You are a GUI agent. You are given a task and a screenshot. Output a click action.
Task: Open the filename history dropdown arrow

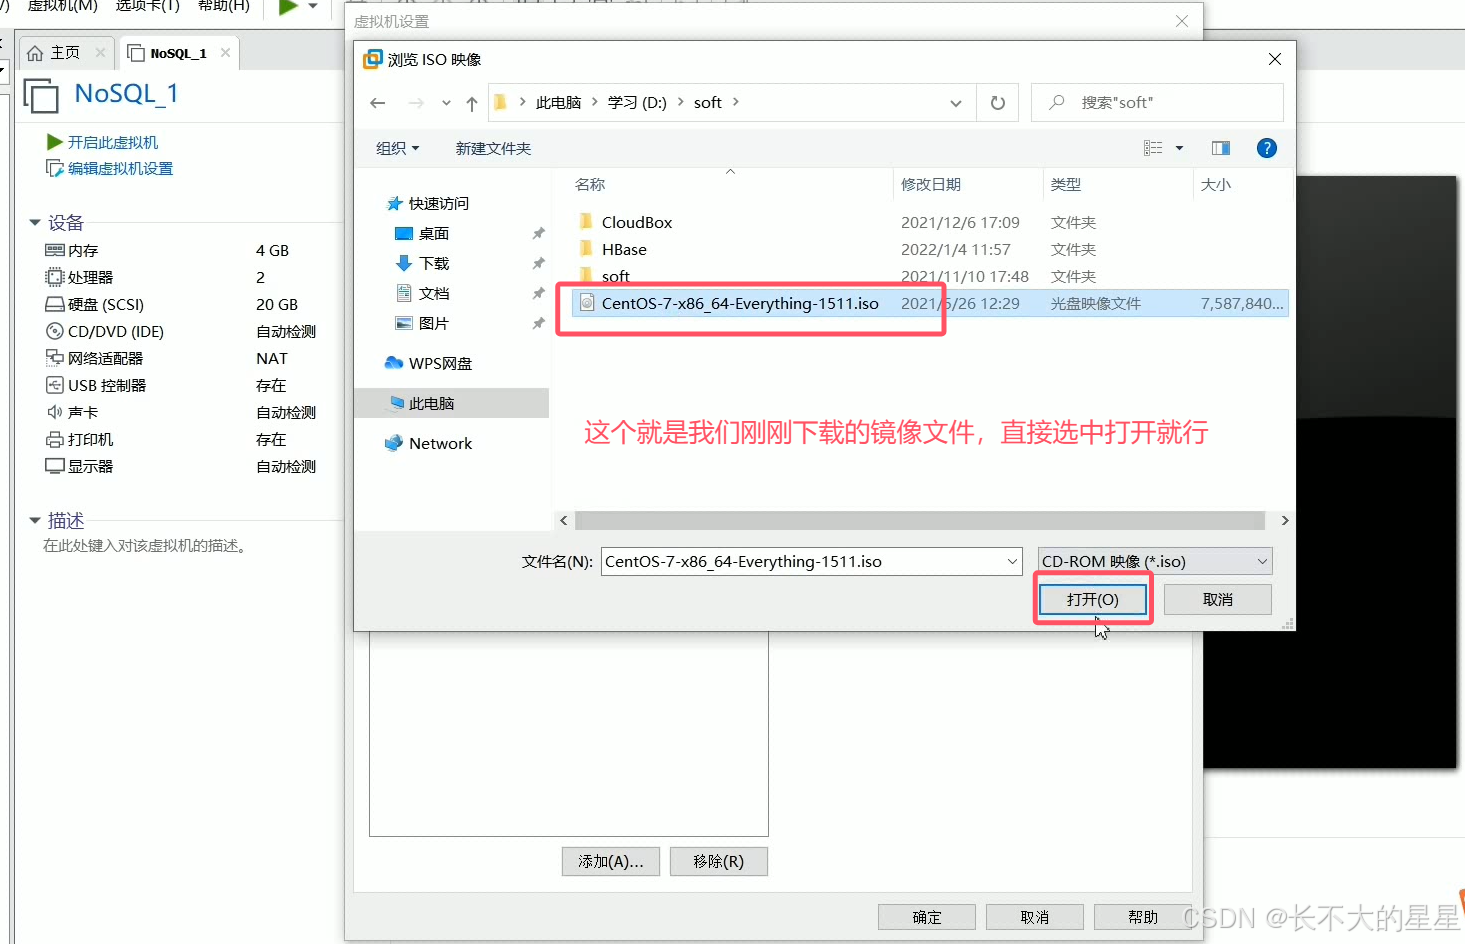(1013, 561)
